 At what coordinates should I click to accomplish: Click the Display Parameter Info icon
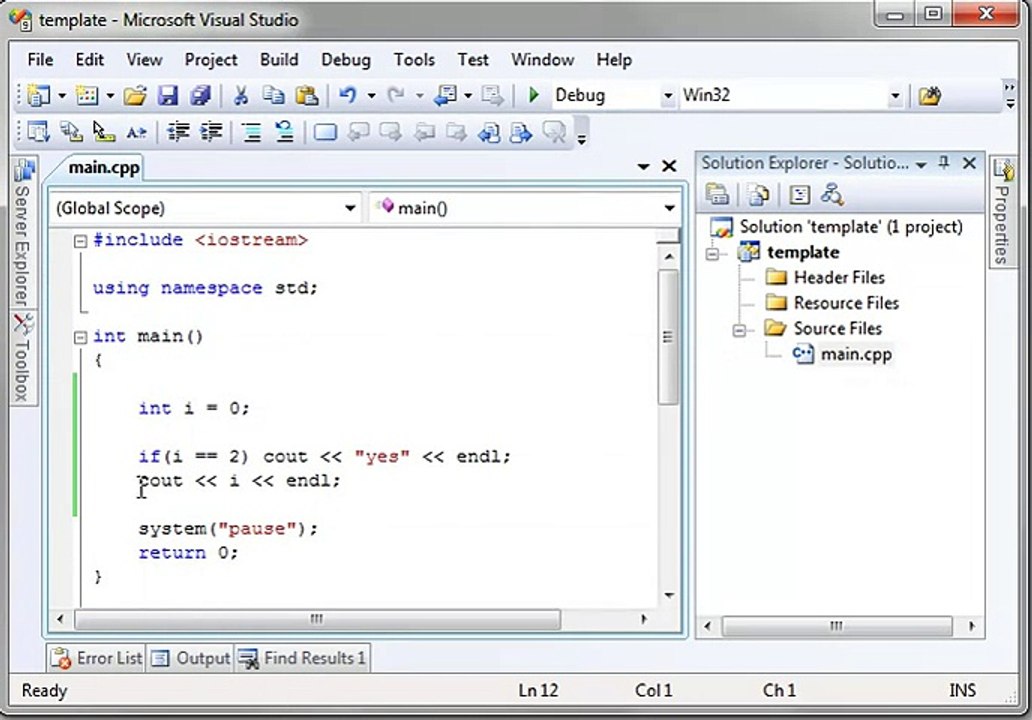tap(71, 132)
